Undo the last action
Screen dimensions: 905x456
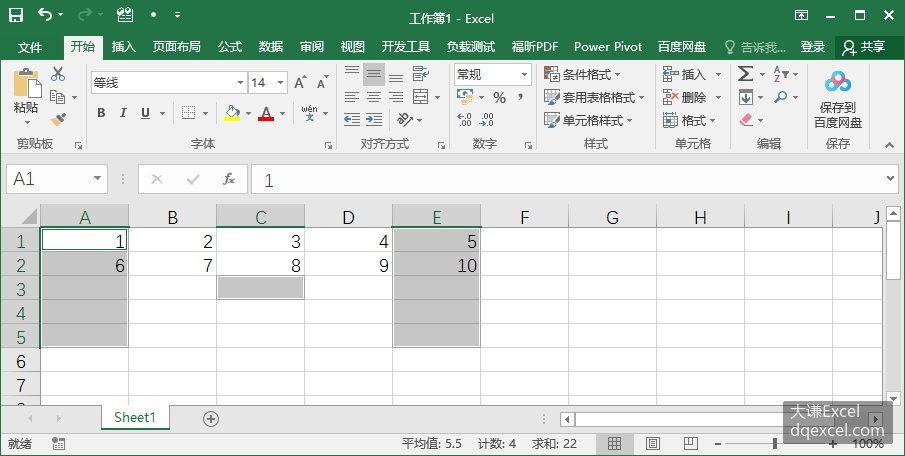pos(45,14)
